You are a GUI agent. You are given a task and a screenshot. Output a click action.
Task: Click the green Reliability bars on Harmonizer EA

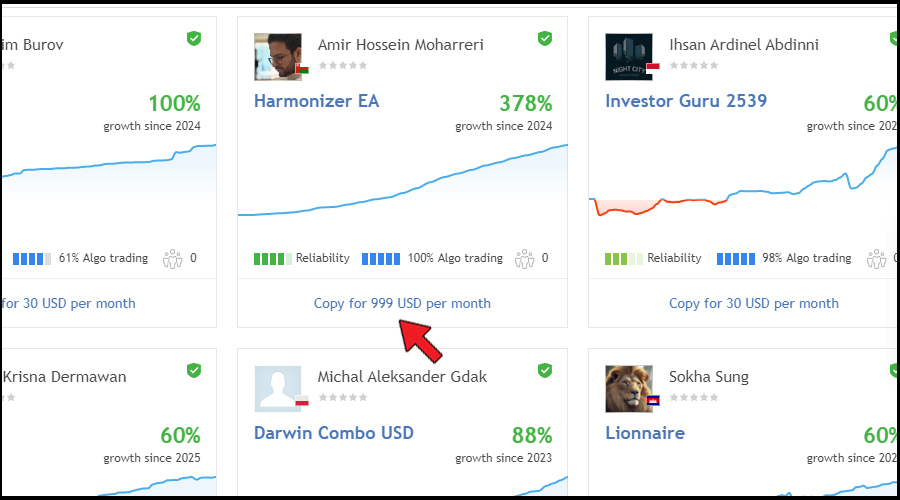pyautogui.click(x=272, y=258)
